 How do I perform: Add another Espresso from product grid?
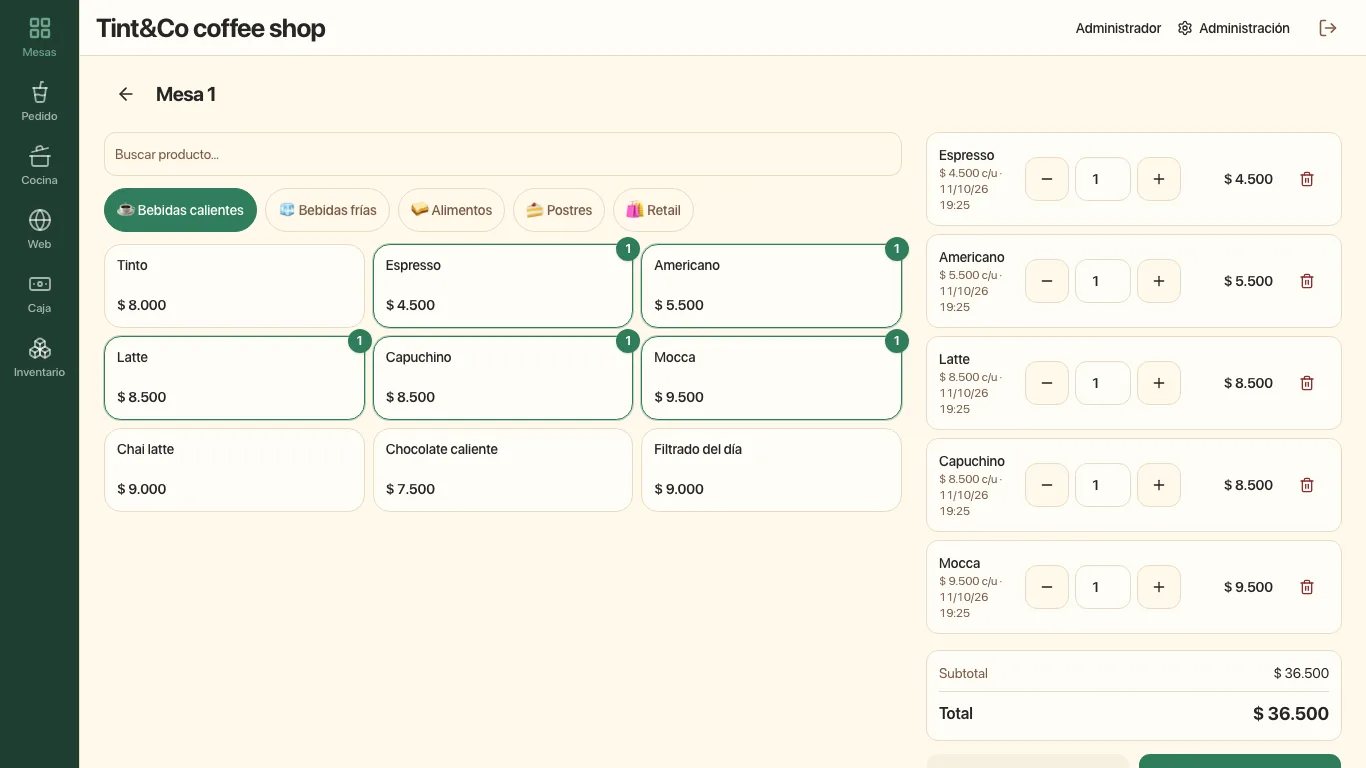coord(503,286)
